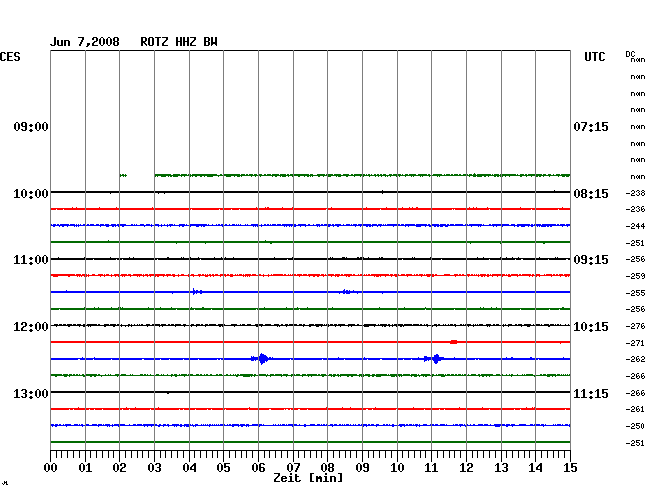Click the small blue event near minute 08.5
Image resolution: width=650 pixels, height=494 pixels.
(x=347, y=292)
